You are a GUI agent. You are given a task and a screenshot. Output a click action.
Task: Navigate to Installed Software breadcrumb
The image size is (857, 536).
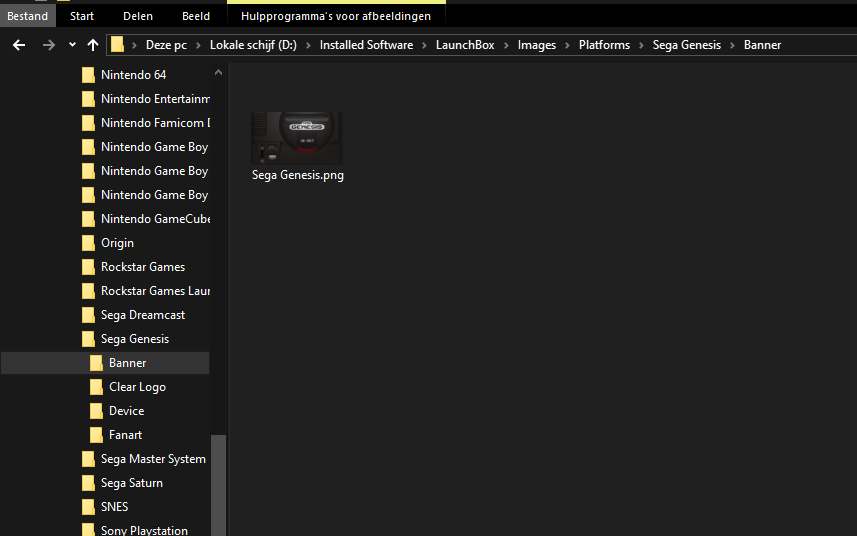tap(366, 45)
